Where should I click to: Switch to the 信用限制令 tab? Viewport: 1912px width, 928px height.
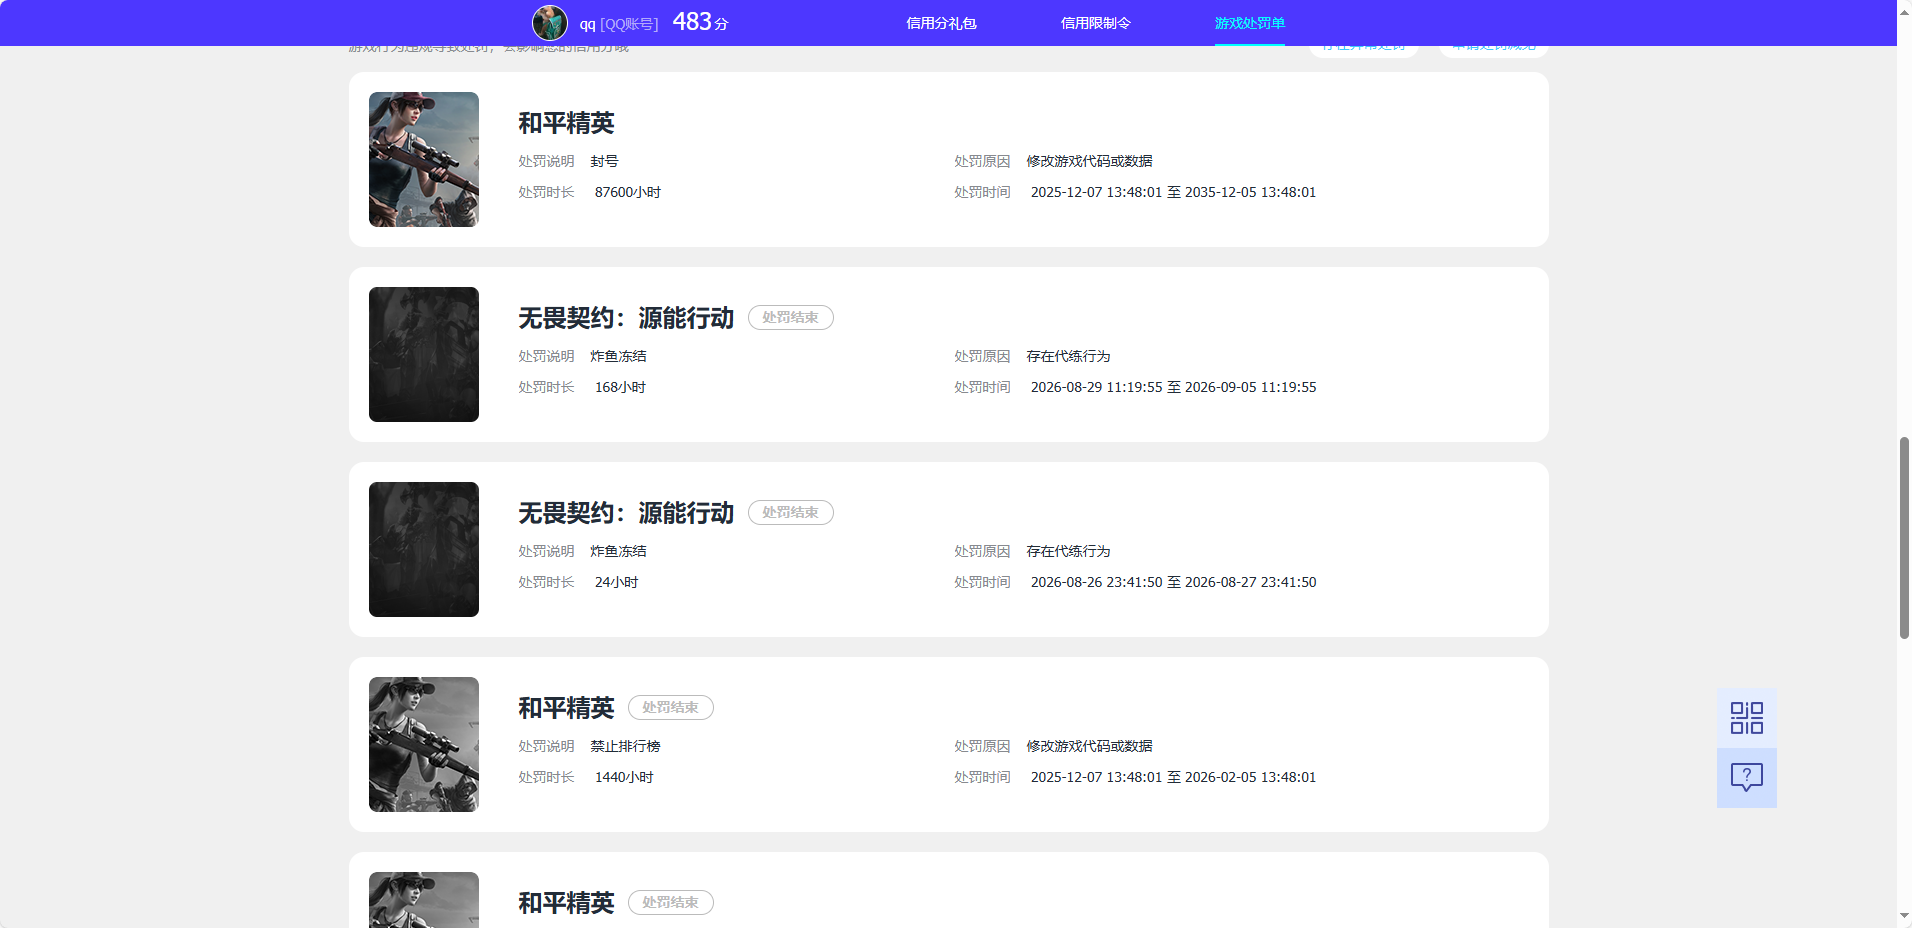pyautogui.click(x=1095, y=23)
